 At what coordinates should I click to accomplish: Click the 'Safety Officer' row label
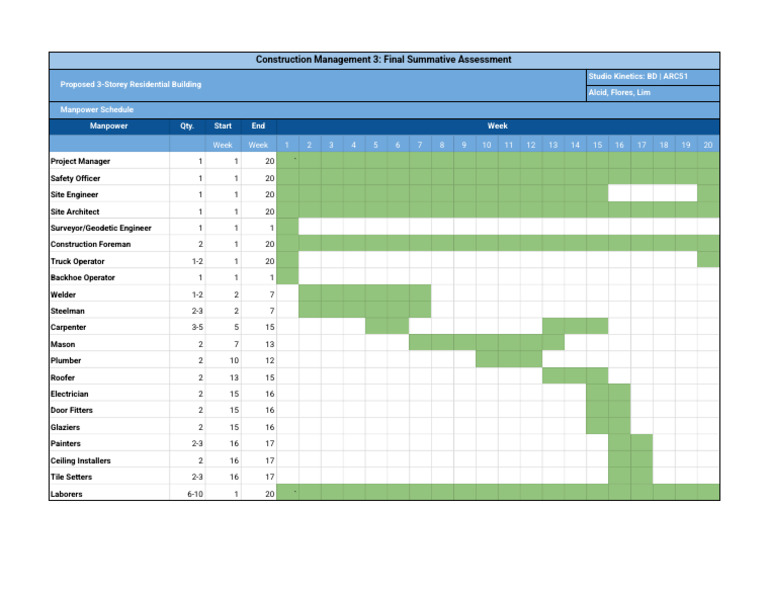click(75, 178)
